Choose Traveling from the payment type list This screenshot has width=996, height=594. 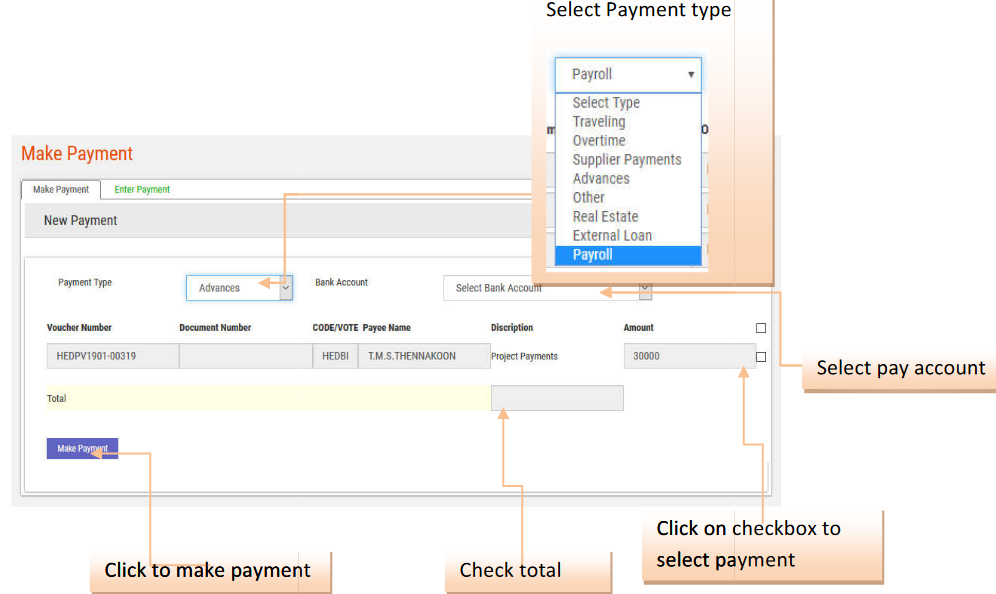click(599, 122)
